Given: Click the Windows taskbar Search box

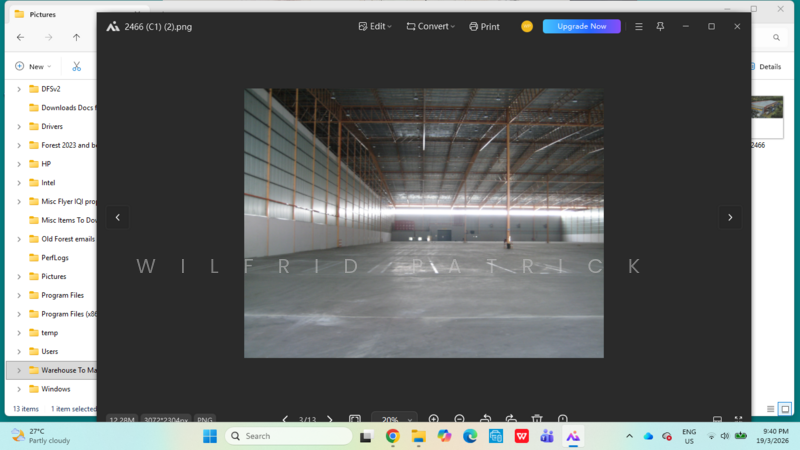Looking at the screenshot, I should tap(288, 436).
